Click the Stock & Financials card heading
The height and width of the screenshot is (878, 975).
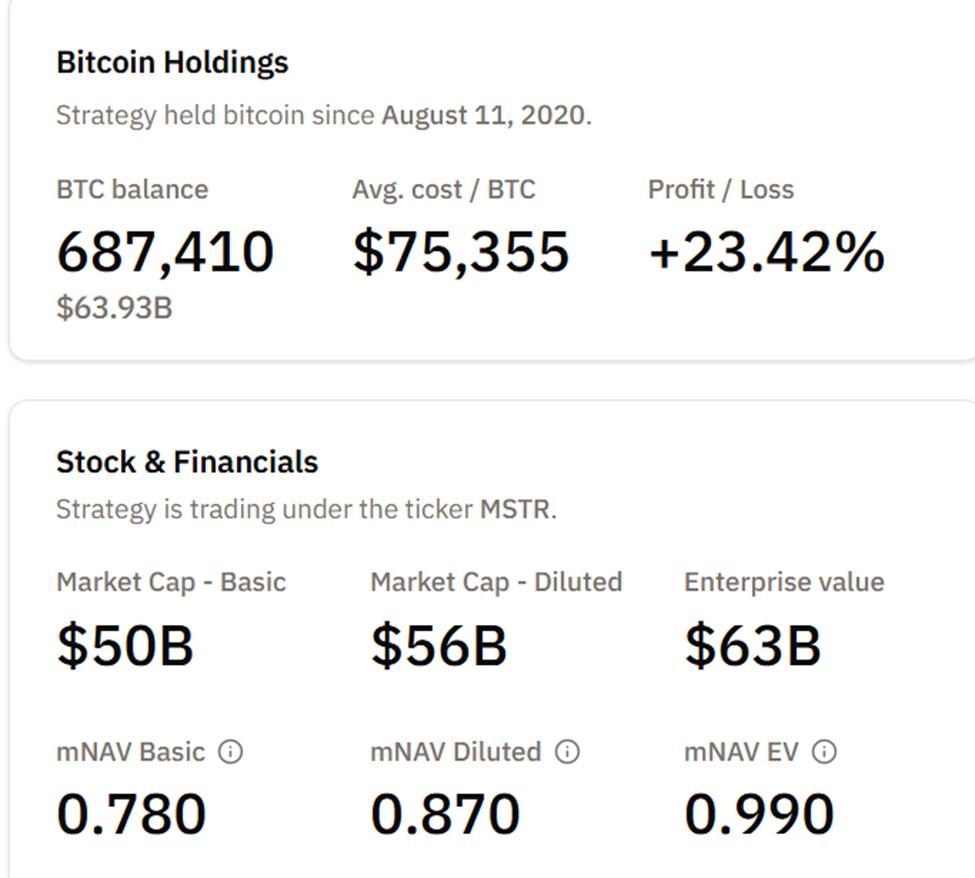click(189, 462)
